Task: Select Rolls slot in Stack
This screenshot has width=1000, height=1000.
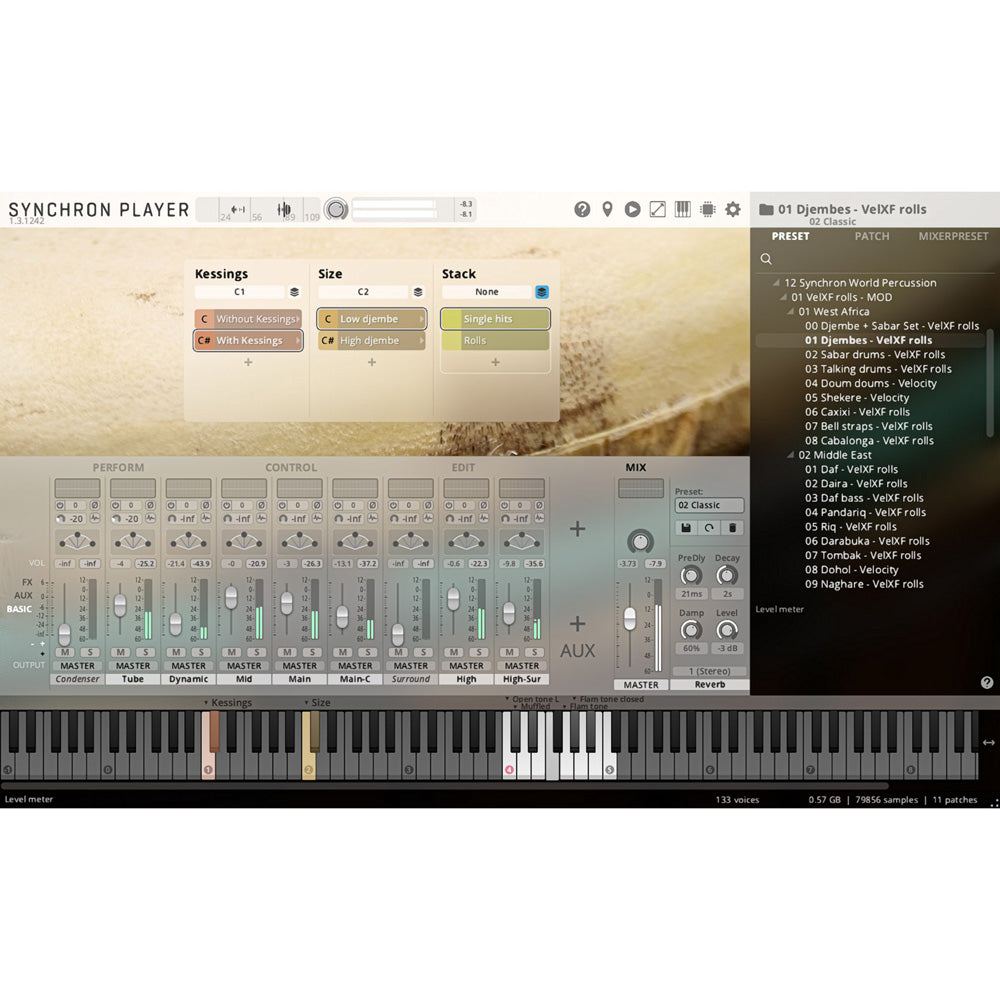Action: [496, 341]
